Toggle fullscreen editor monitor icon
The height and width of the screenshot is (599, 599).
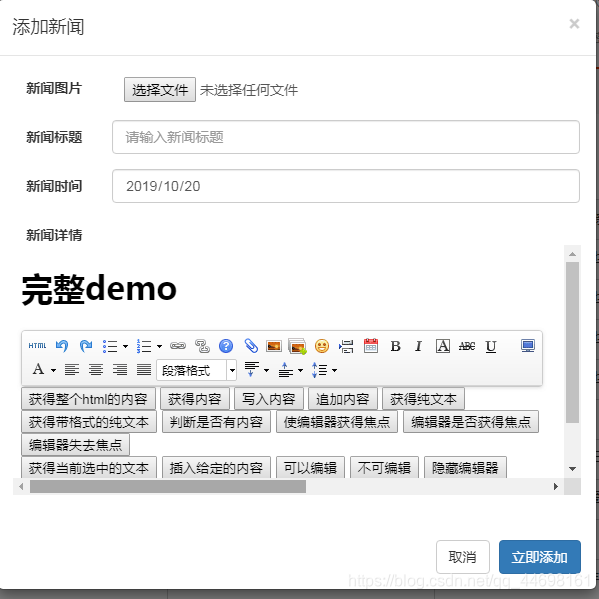click(528, 345)
